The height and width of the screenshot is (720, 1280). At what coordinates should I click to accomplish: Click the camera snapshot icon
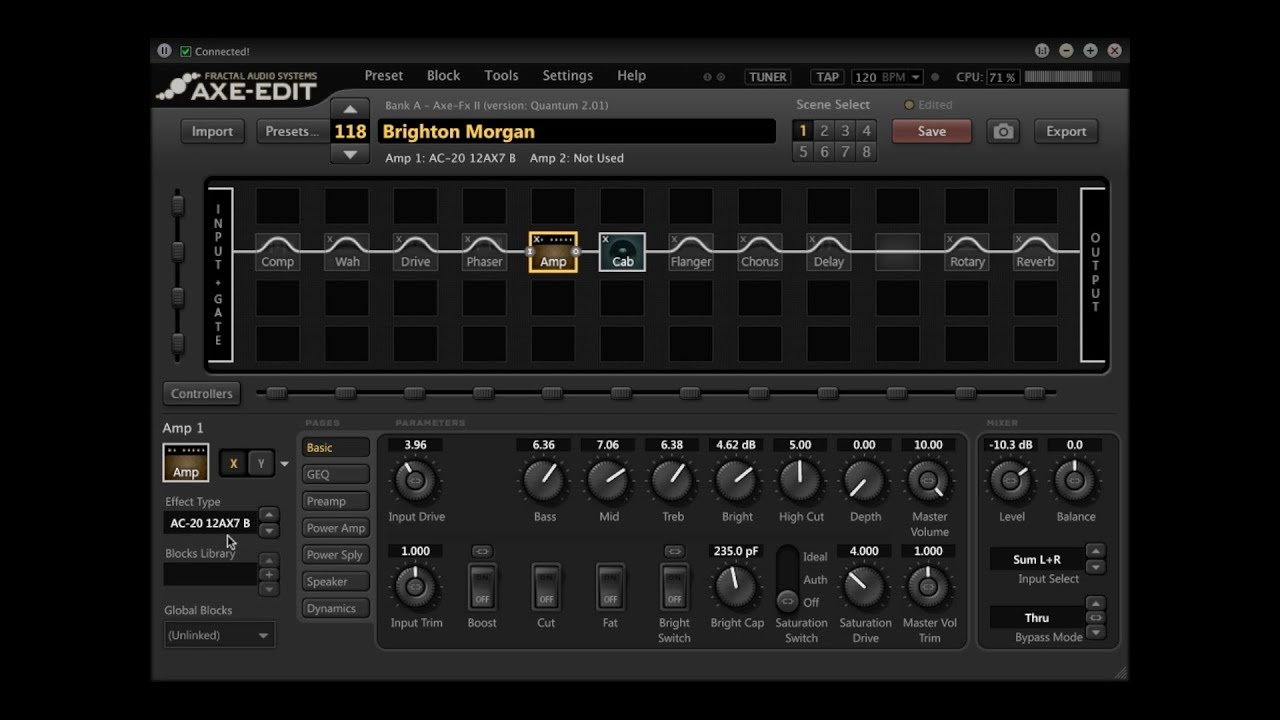tap(1003, 131)
